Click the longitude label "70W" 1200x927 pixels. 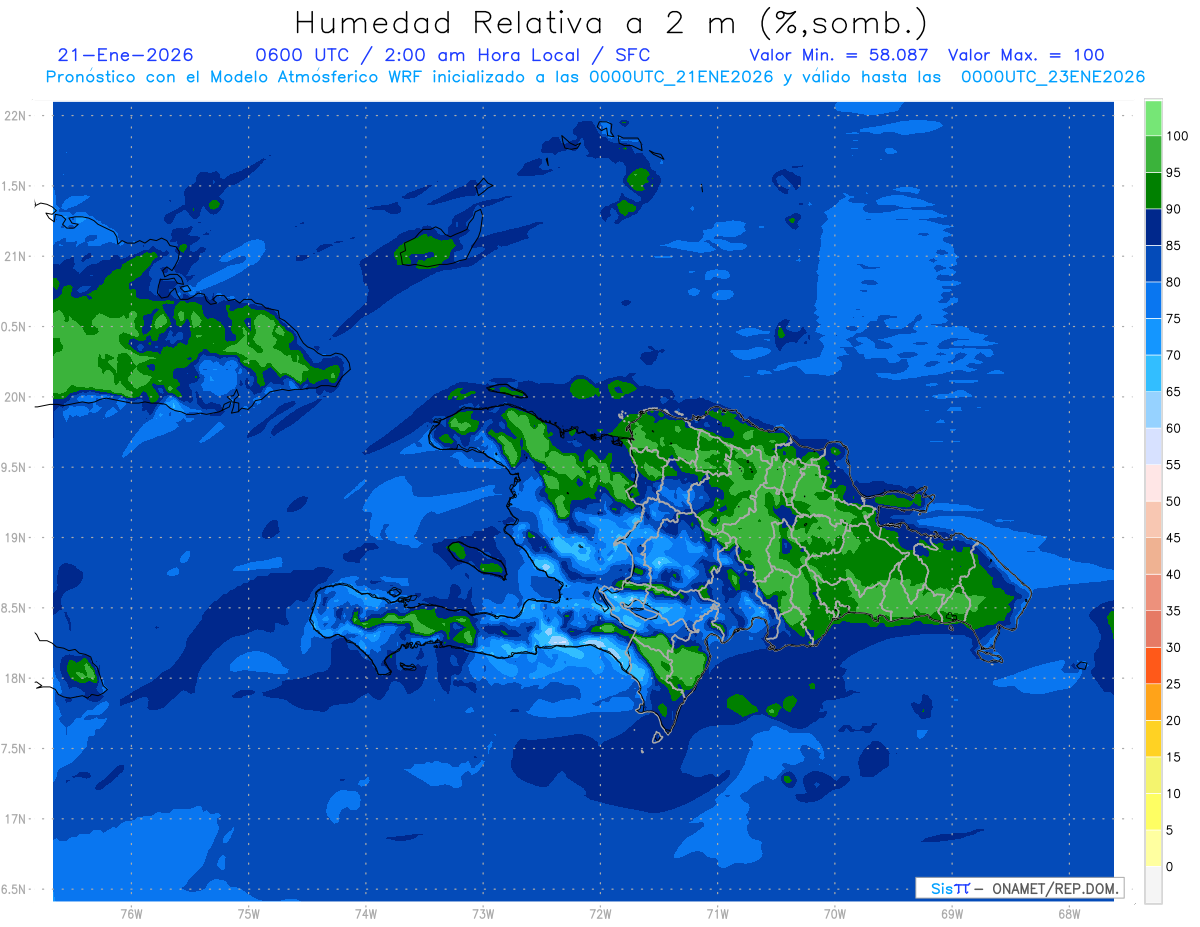(835, 914)
